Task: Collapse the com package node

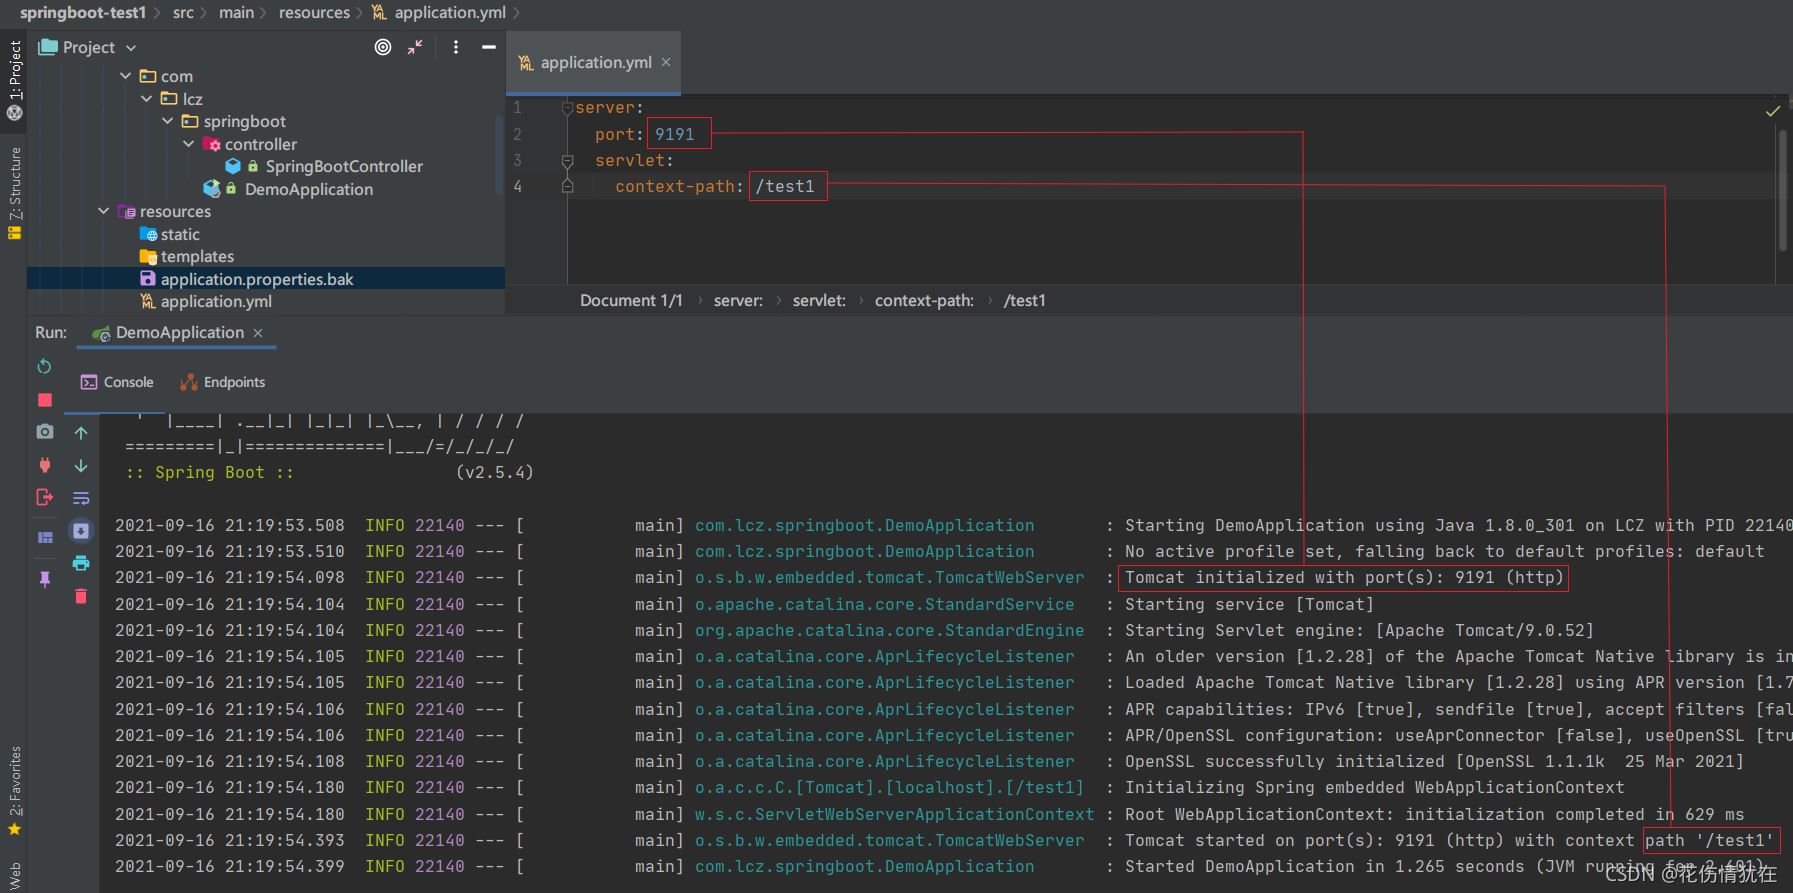Action: coord(125,76)
